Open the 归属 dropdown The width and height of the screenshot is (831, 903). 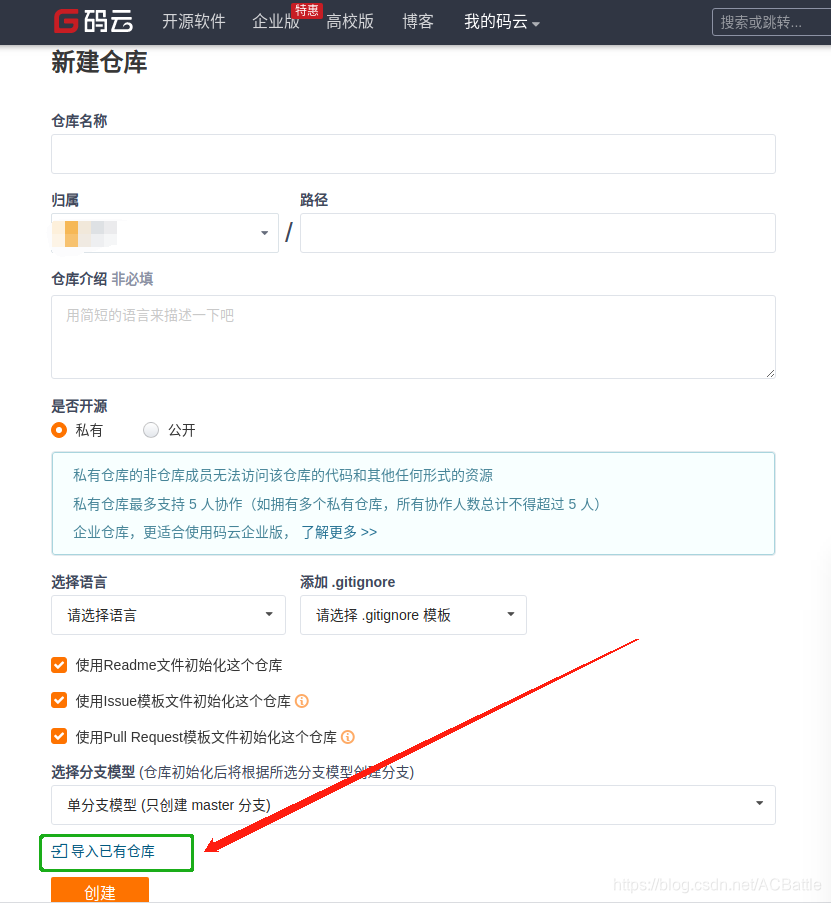click(x=165, y=233)
